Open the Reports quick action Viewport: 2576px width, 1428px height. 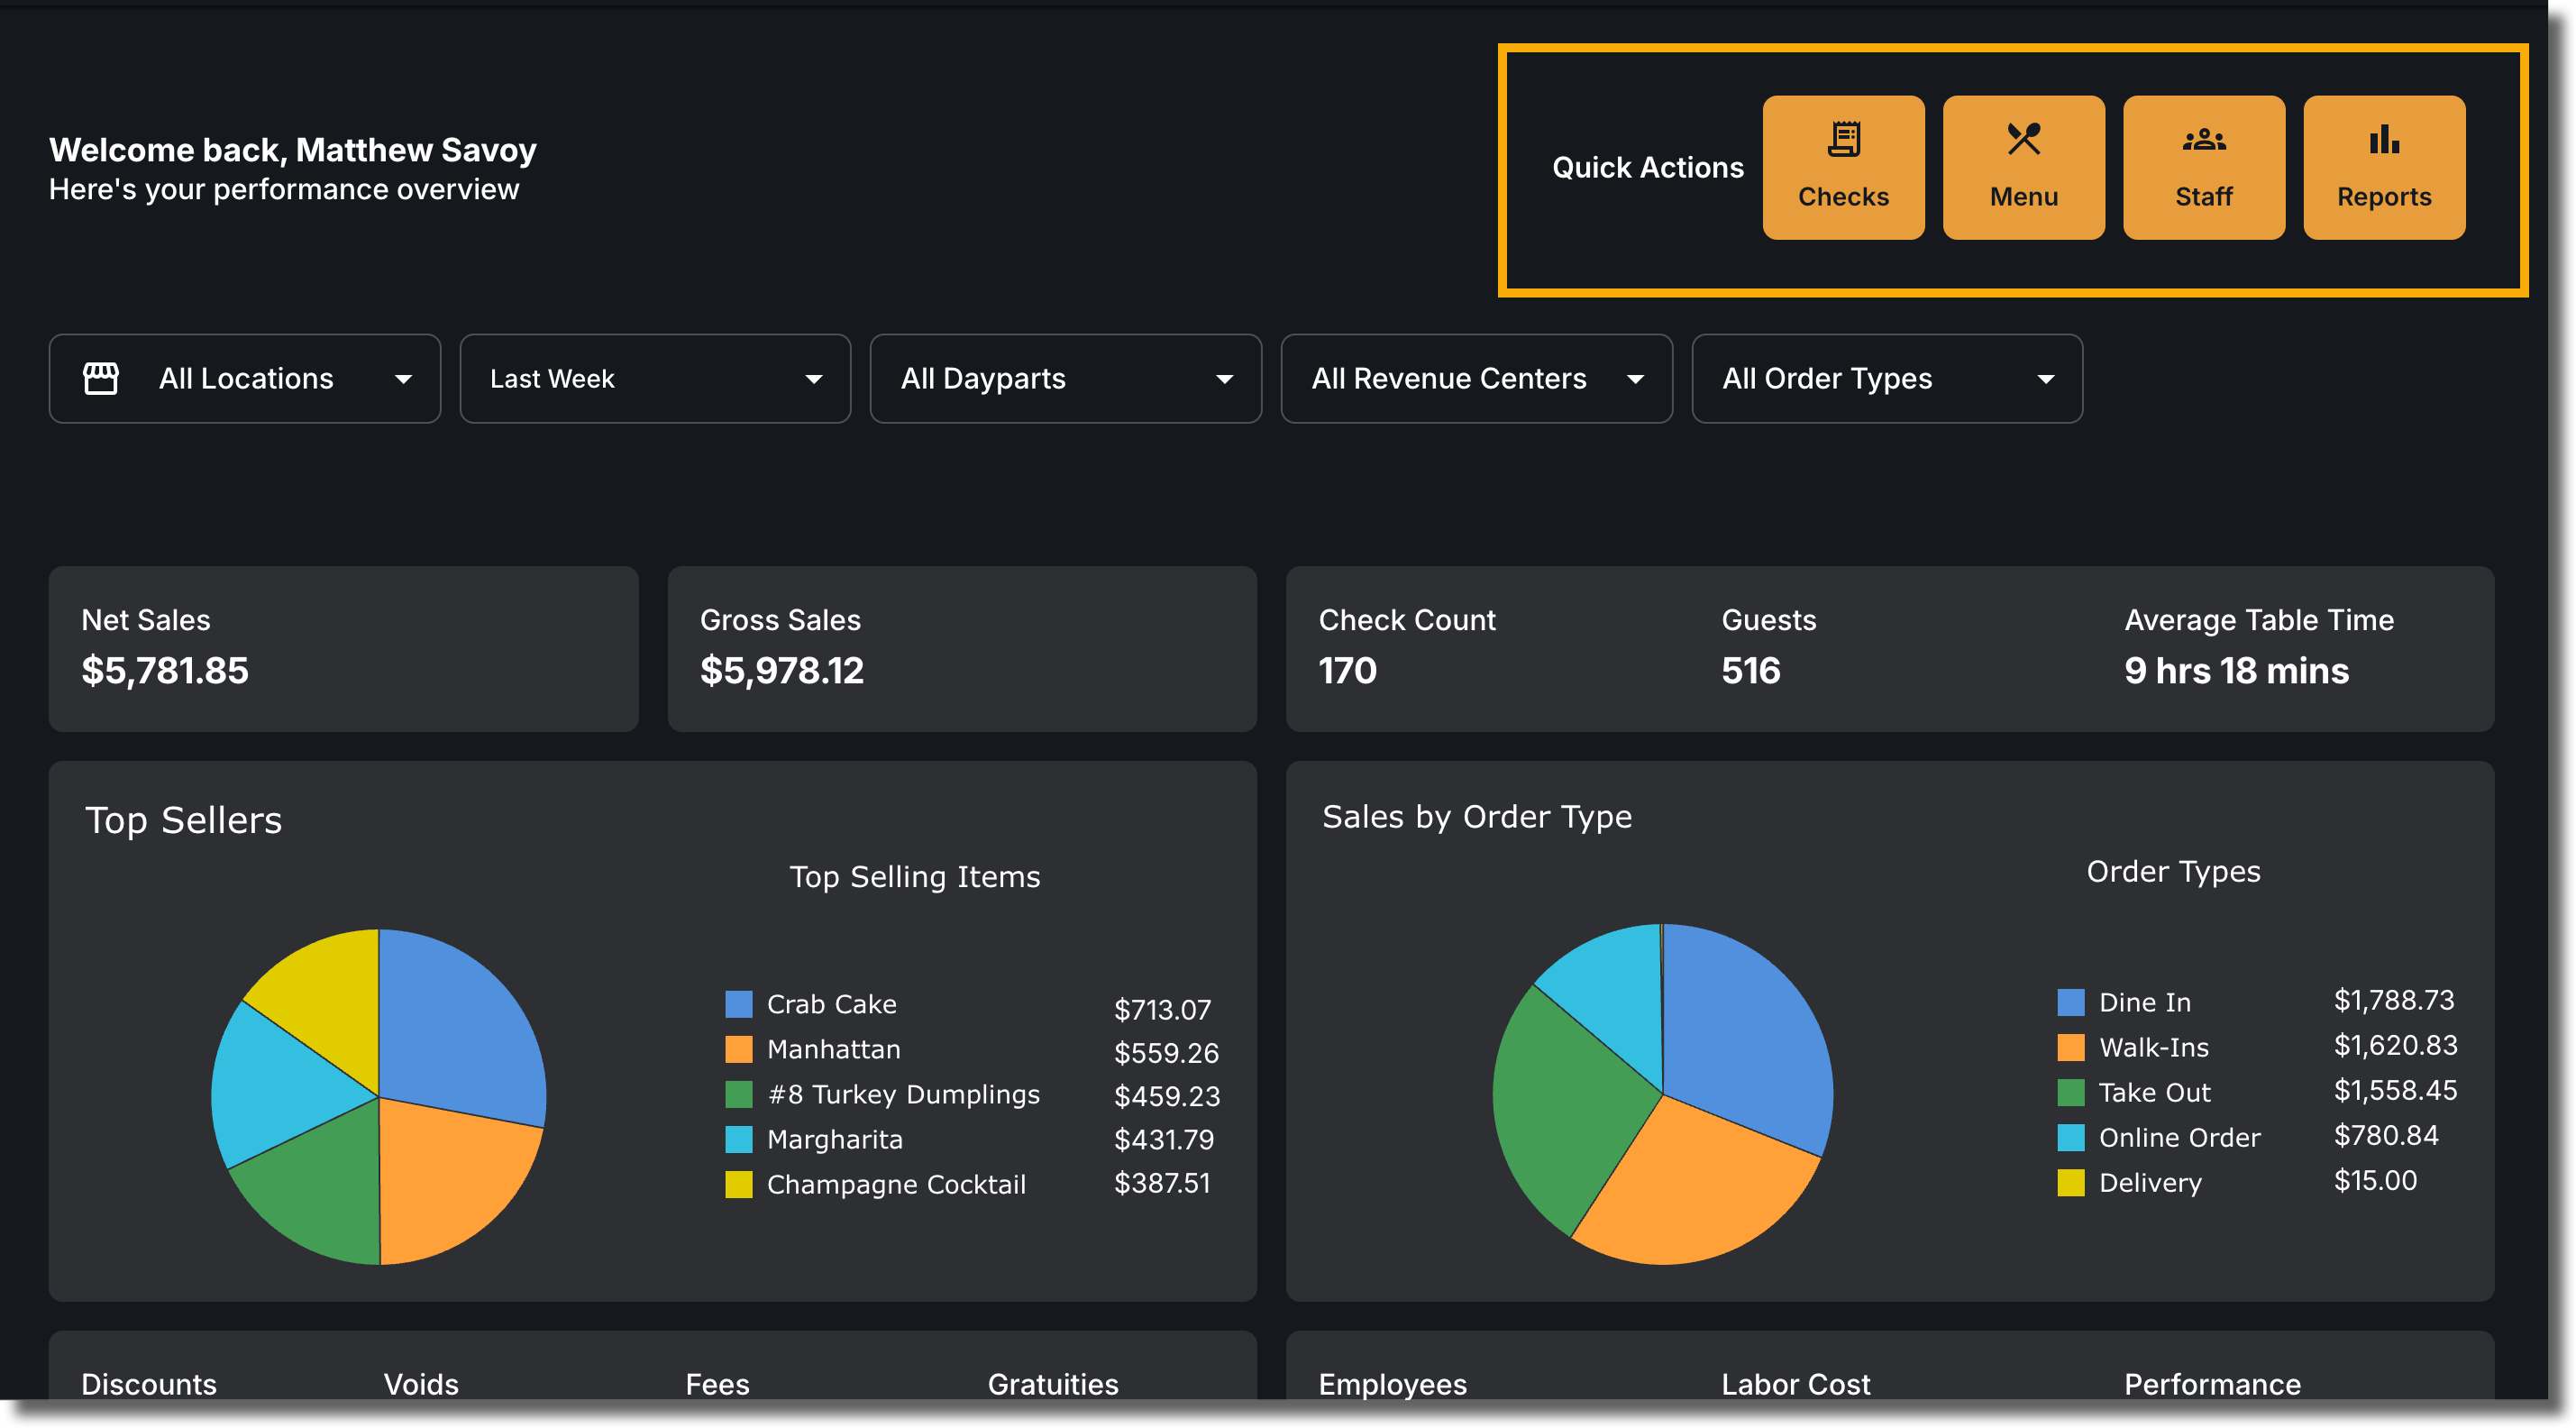2383,167
